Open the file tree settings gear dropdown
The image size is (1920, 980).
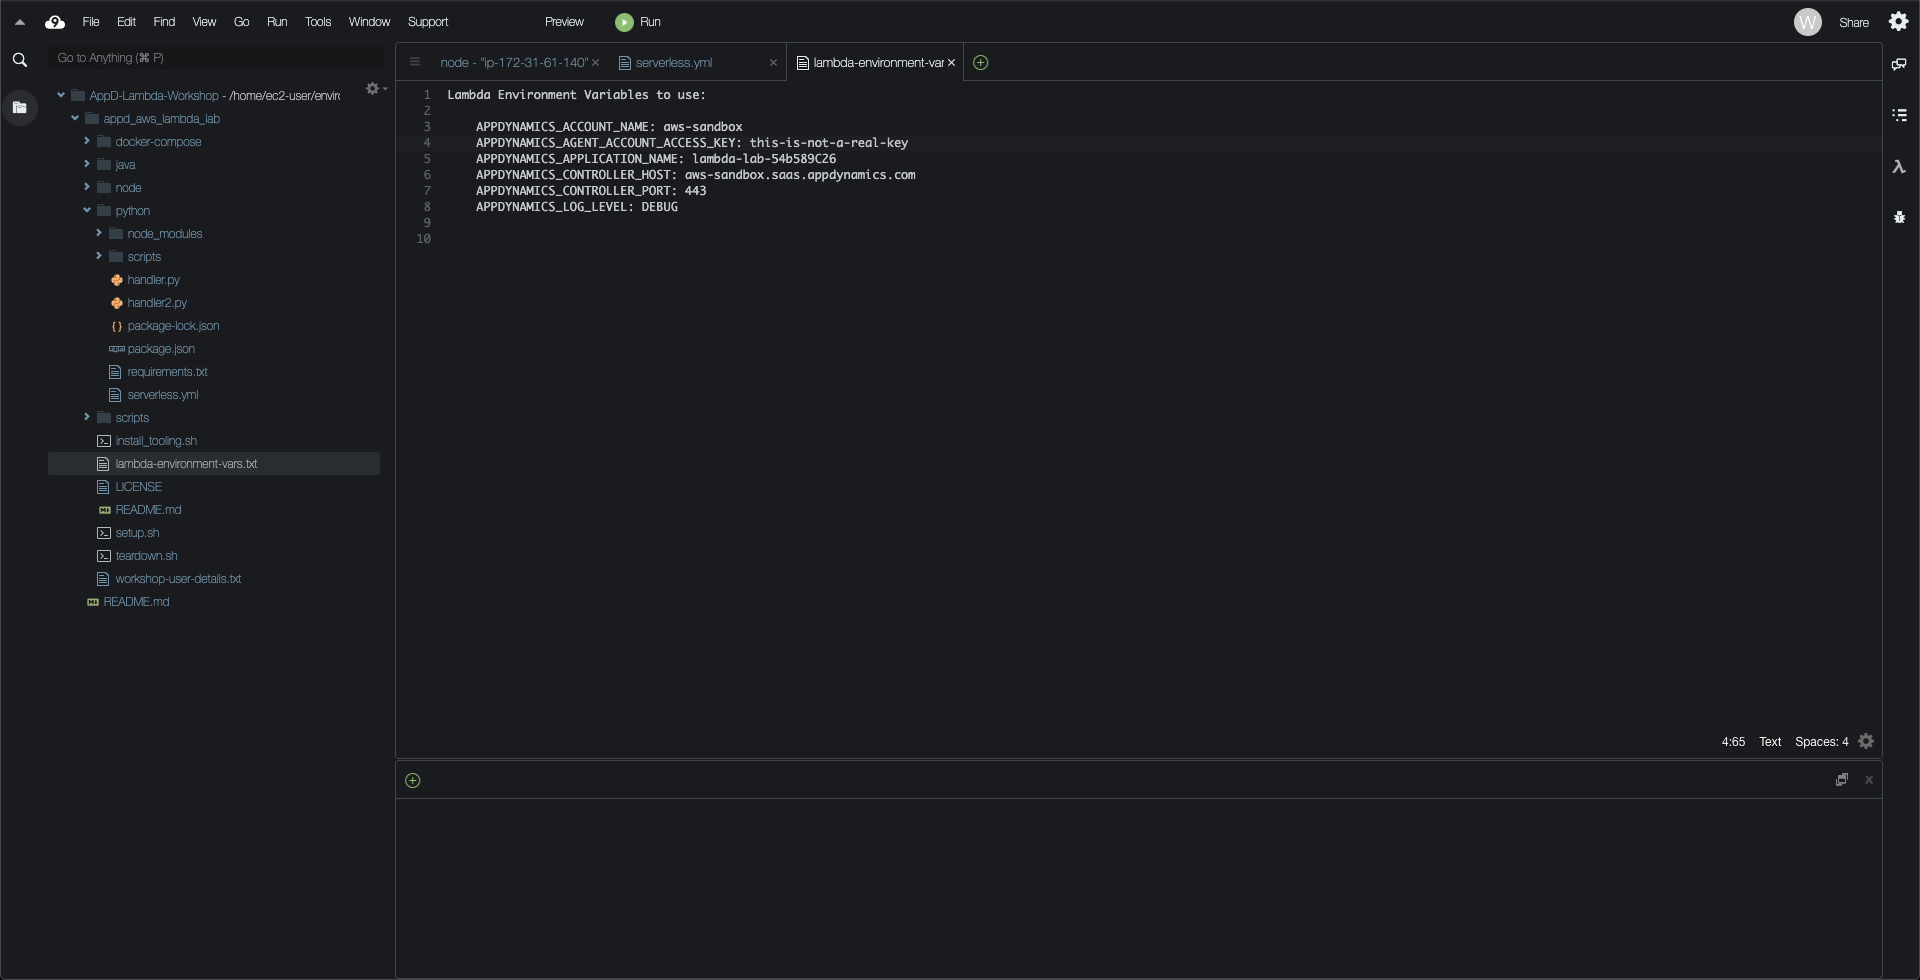[x=375, y=89]
